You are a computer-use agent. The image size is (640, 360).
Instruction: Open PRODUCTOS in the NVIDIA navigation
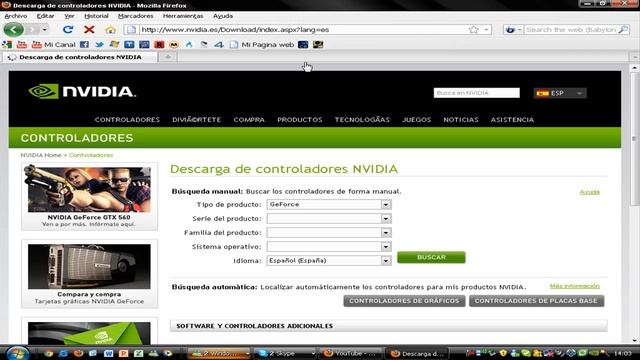coord(300,120)
